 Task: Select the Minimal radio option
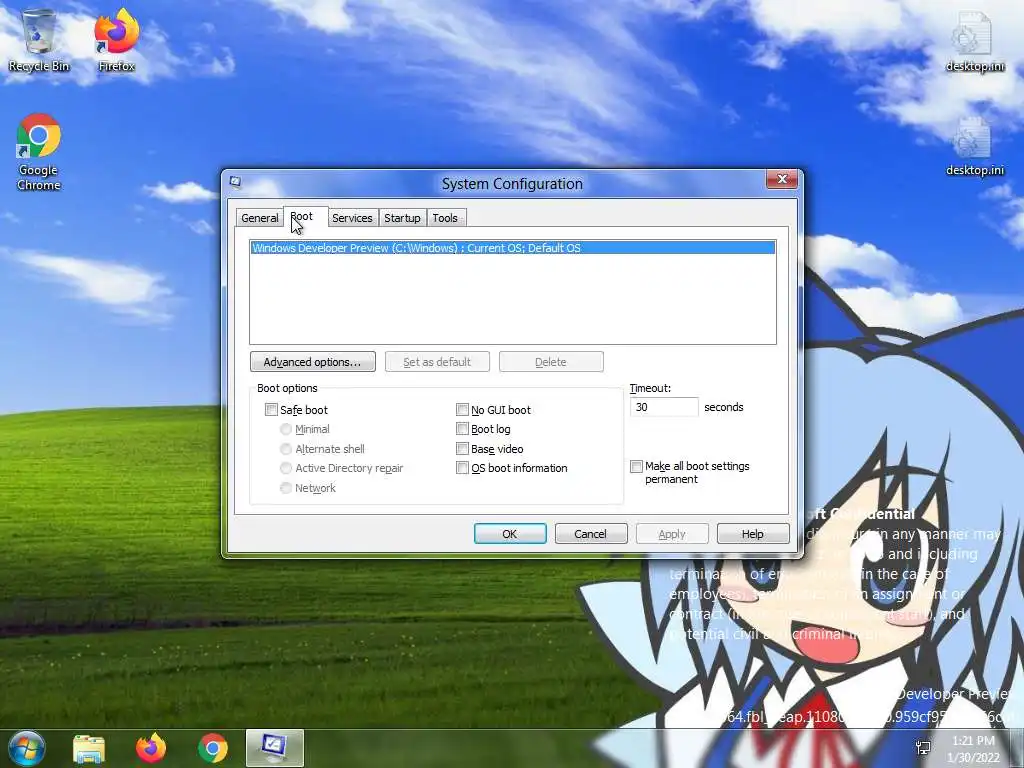[x=285, y=429]
